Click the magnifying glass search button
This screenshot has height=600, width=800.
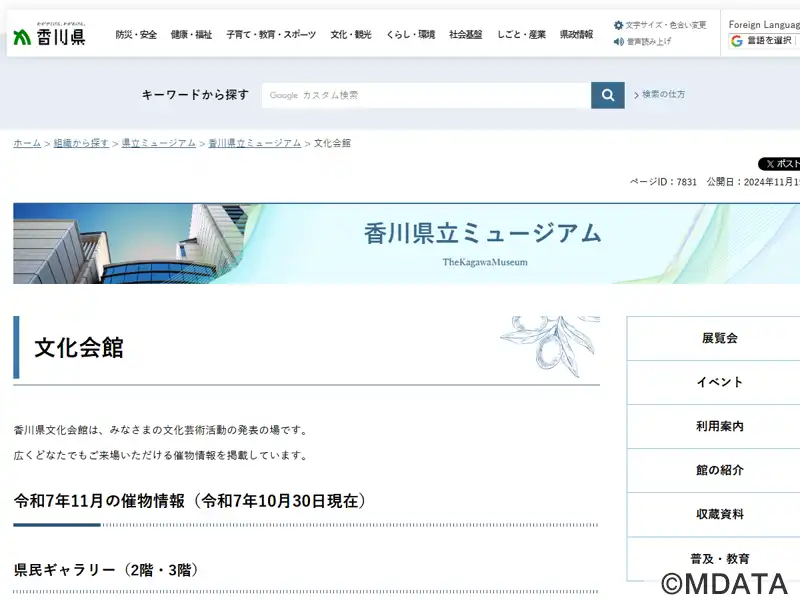pyautogui.click(x=607, y=95)
